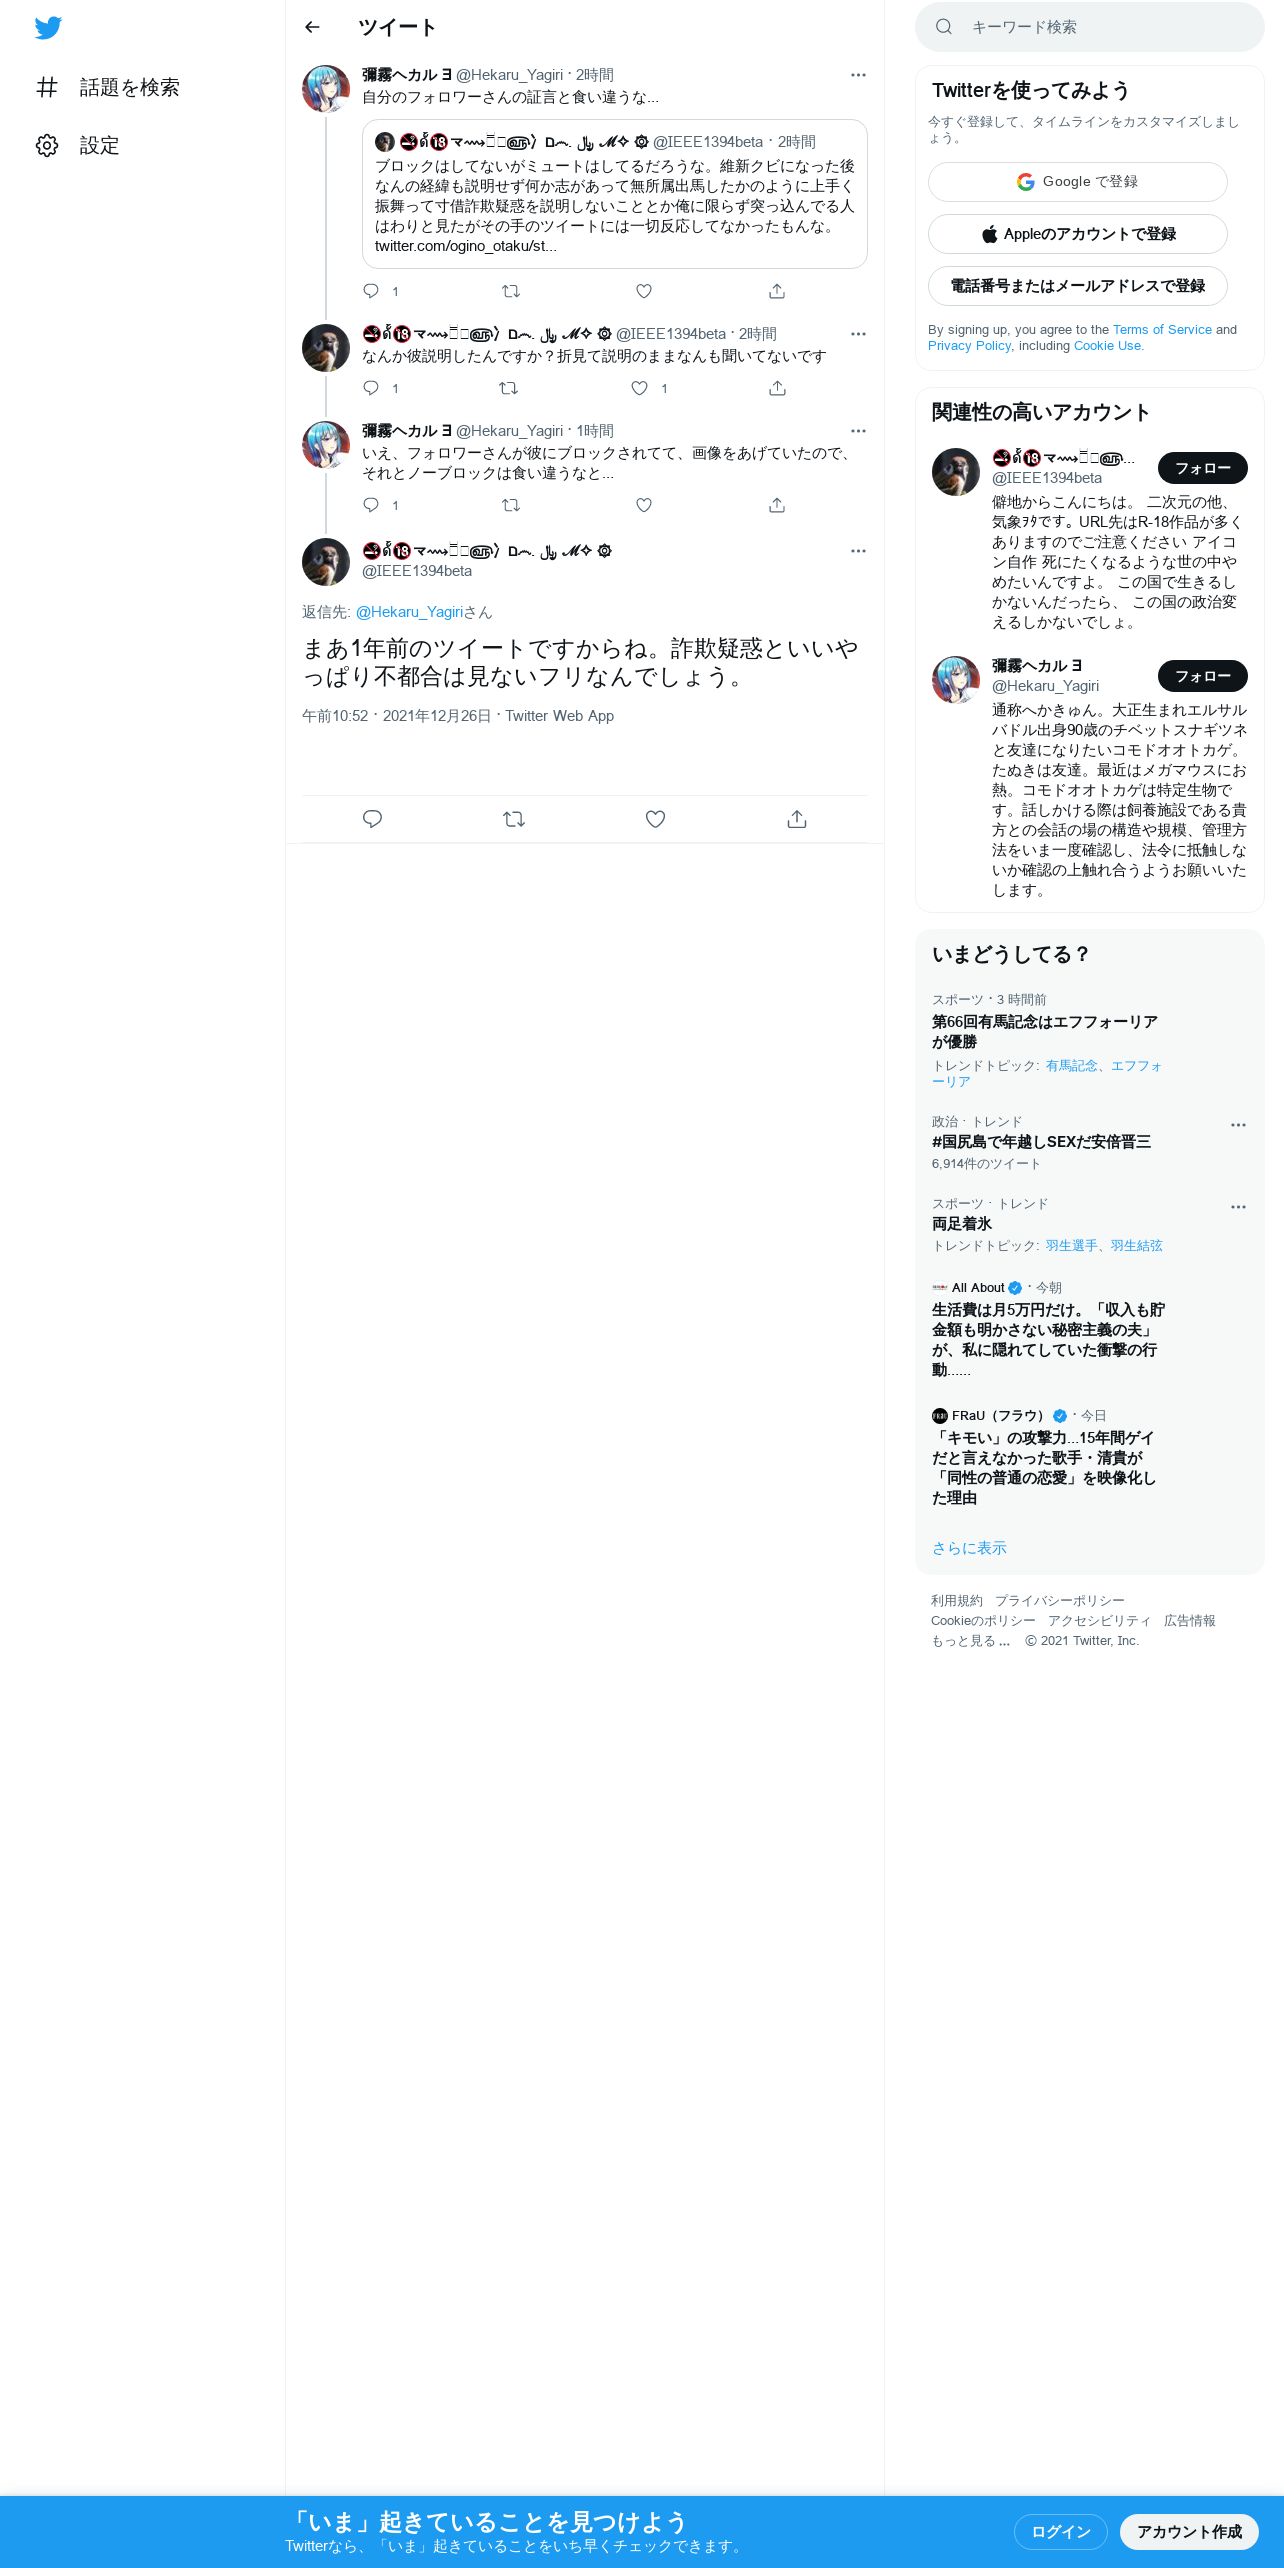Screen dimensions: 1284x2568
Task: Follow the @Hekaru_Yagiri account
Action: pos(1203,676)
